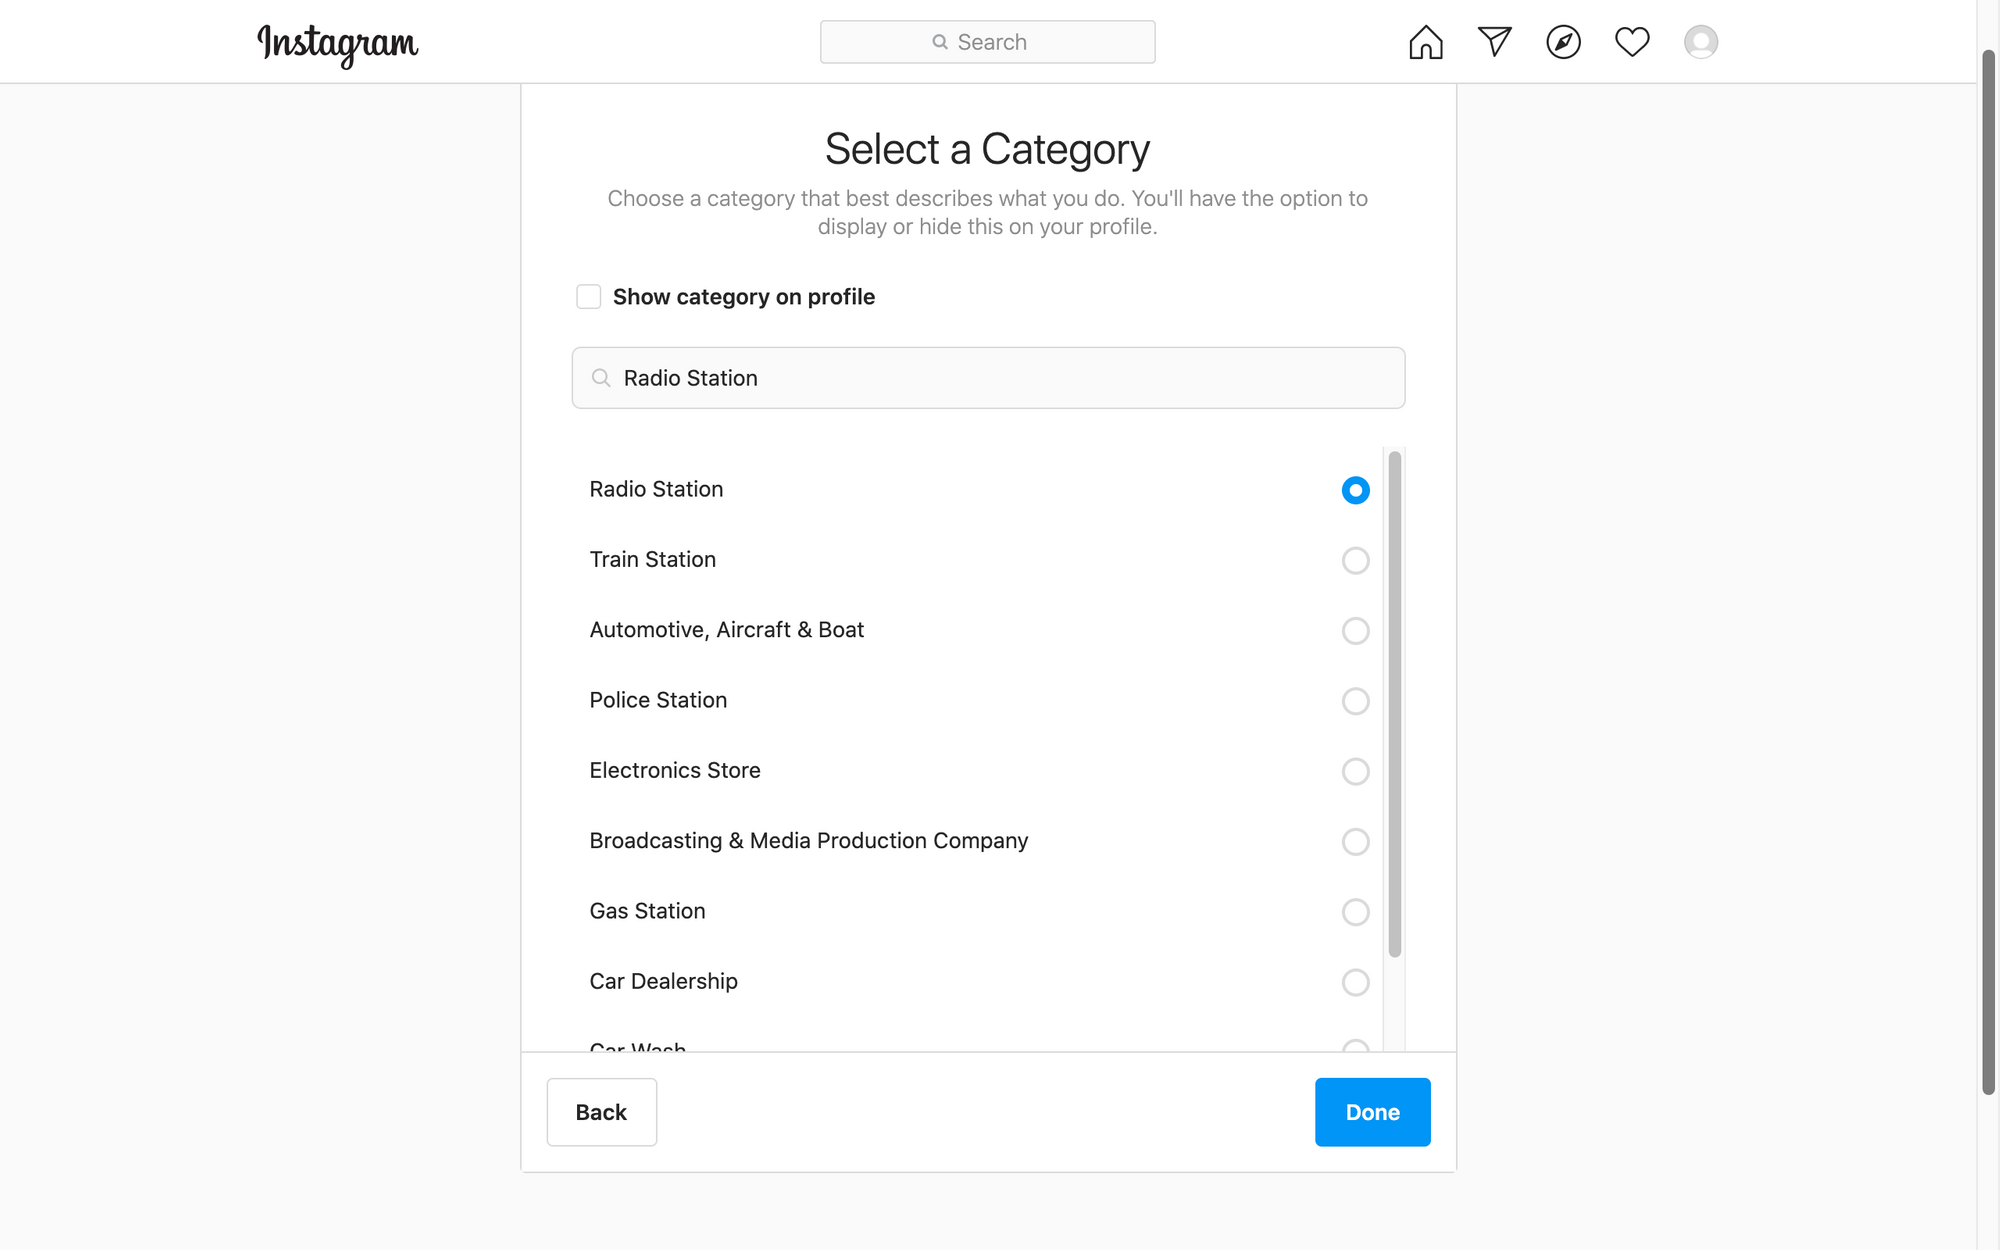This screenshot has width=2000, height=1250.
Task: Click the search icon in category field
Action: pyautogui.click(x=602, y=377)
